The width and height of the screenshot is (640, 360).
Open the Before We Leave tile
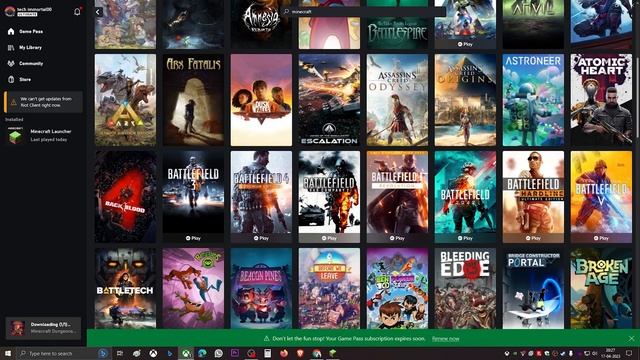coord(329,289)
